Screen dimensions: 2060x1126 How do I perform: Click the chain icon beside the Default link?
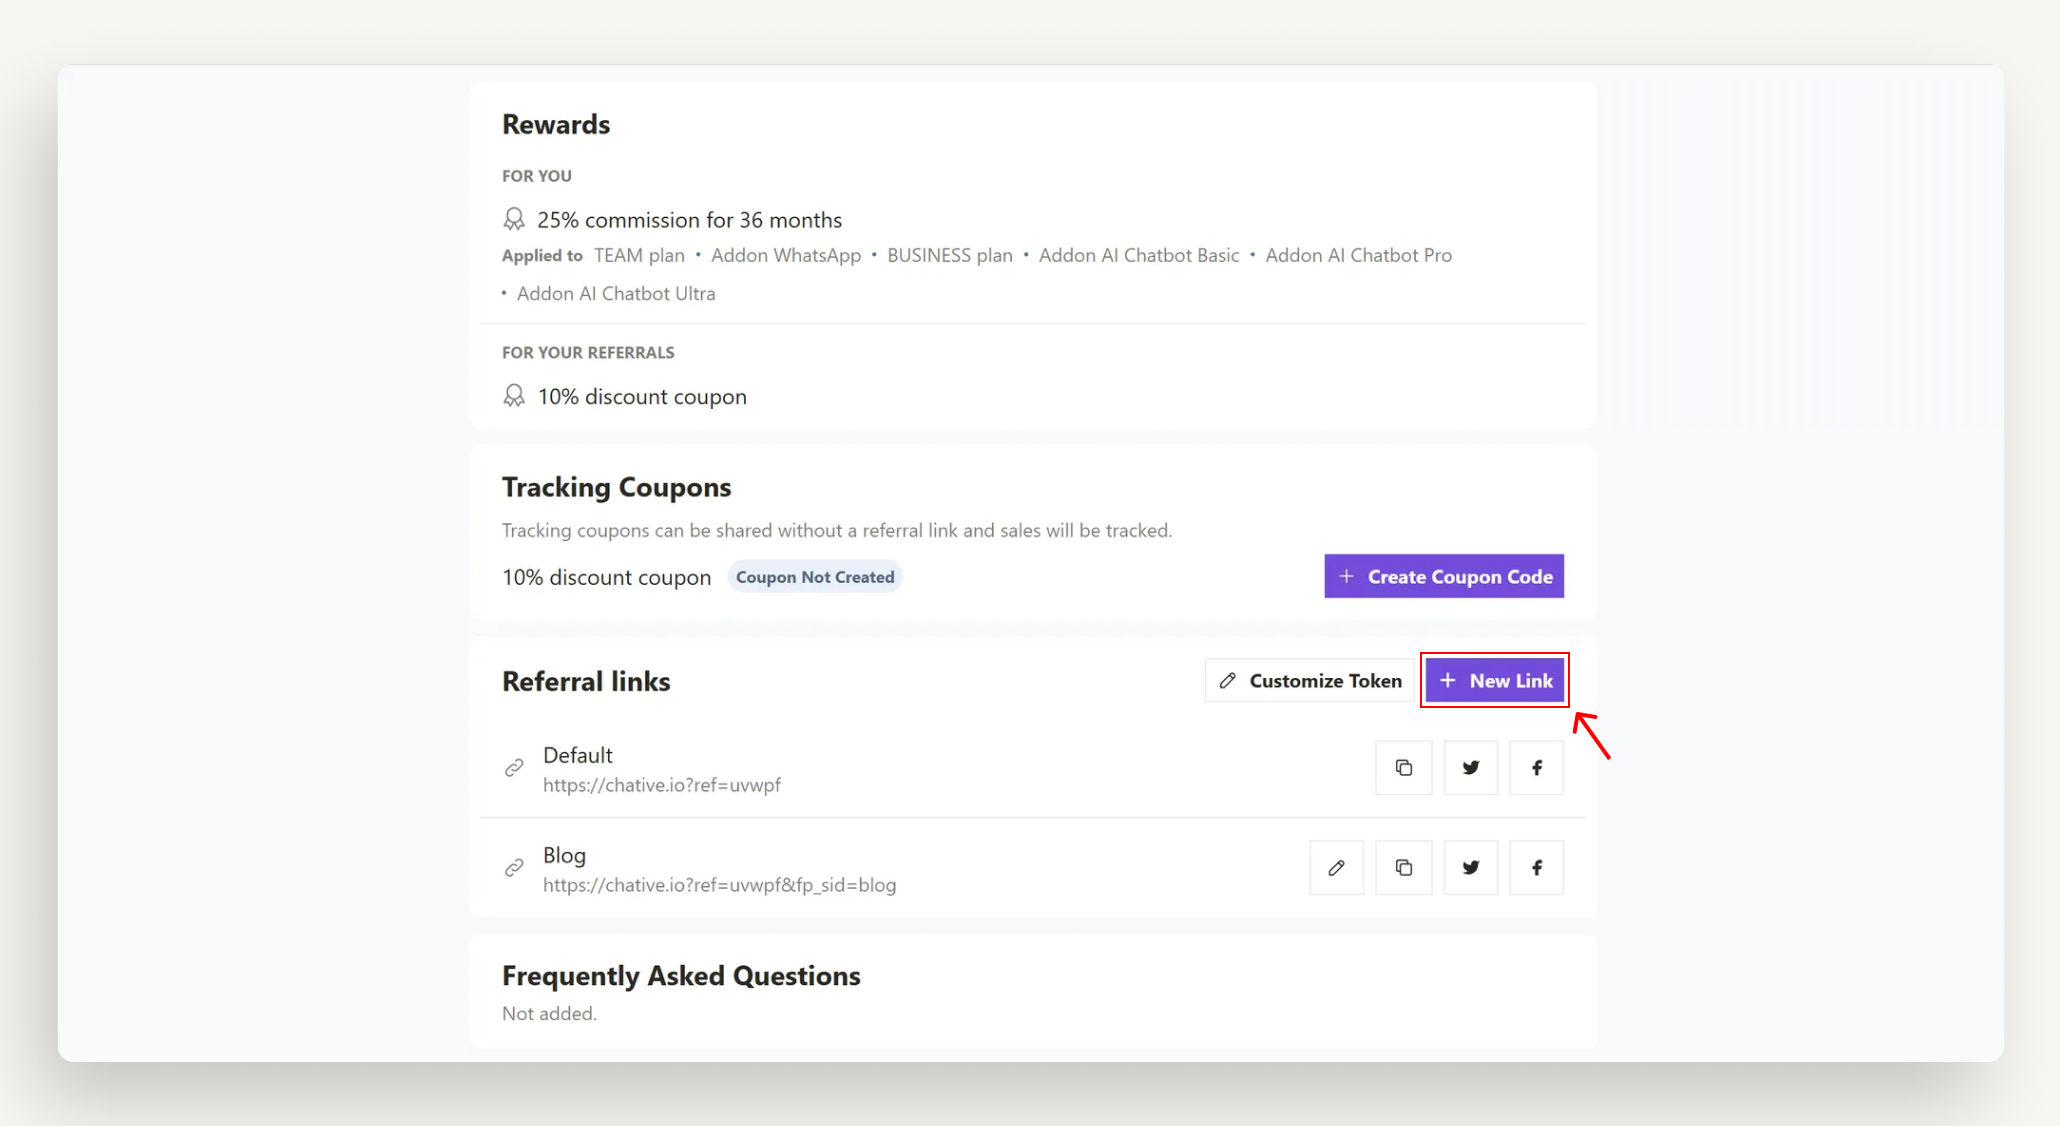click(514, 768)
